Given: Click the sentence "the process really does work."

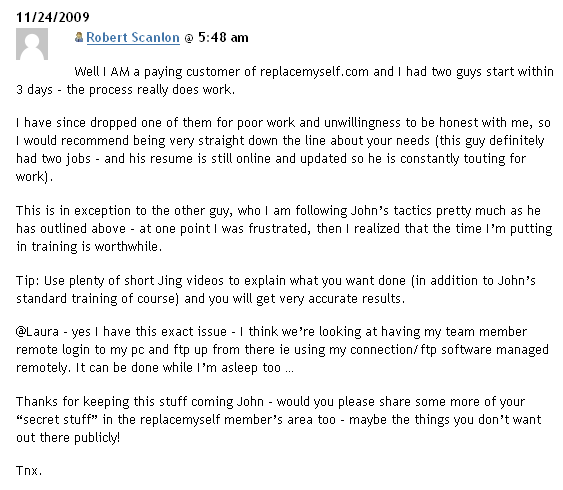Looking at the screenshot, I should (151, 90).
